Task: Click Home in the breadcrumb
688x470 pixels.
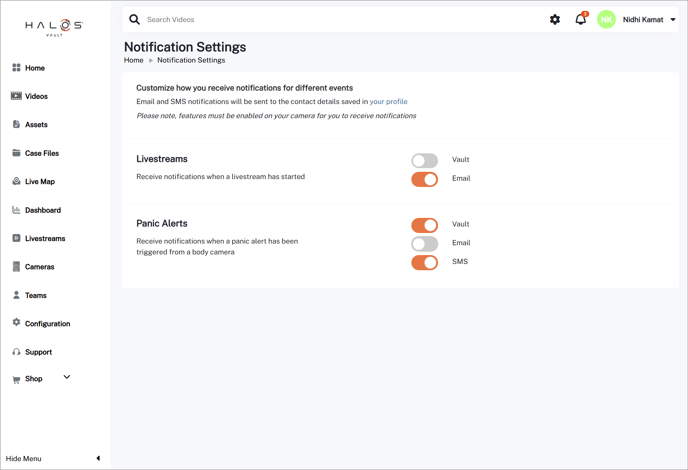Action: pos(133,60)
